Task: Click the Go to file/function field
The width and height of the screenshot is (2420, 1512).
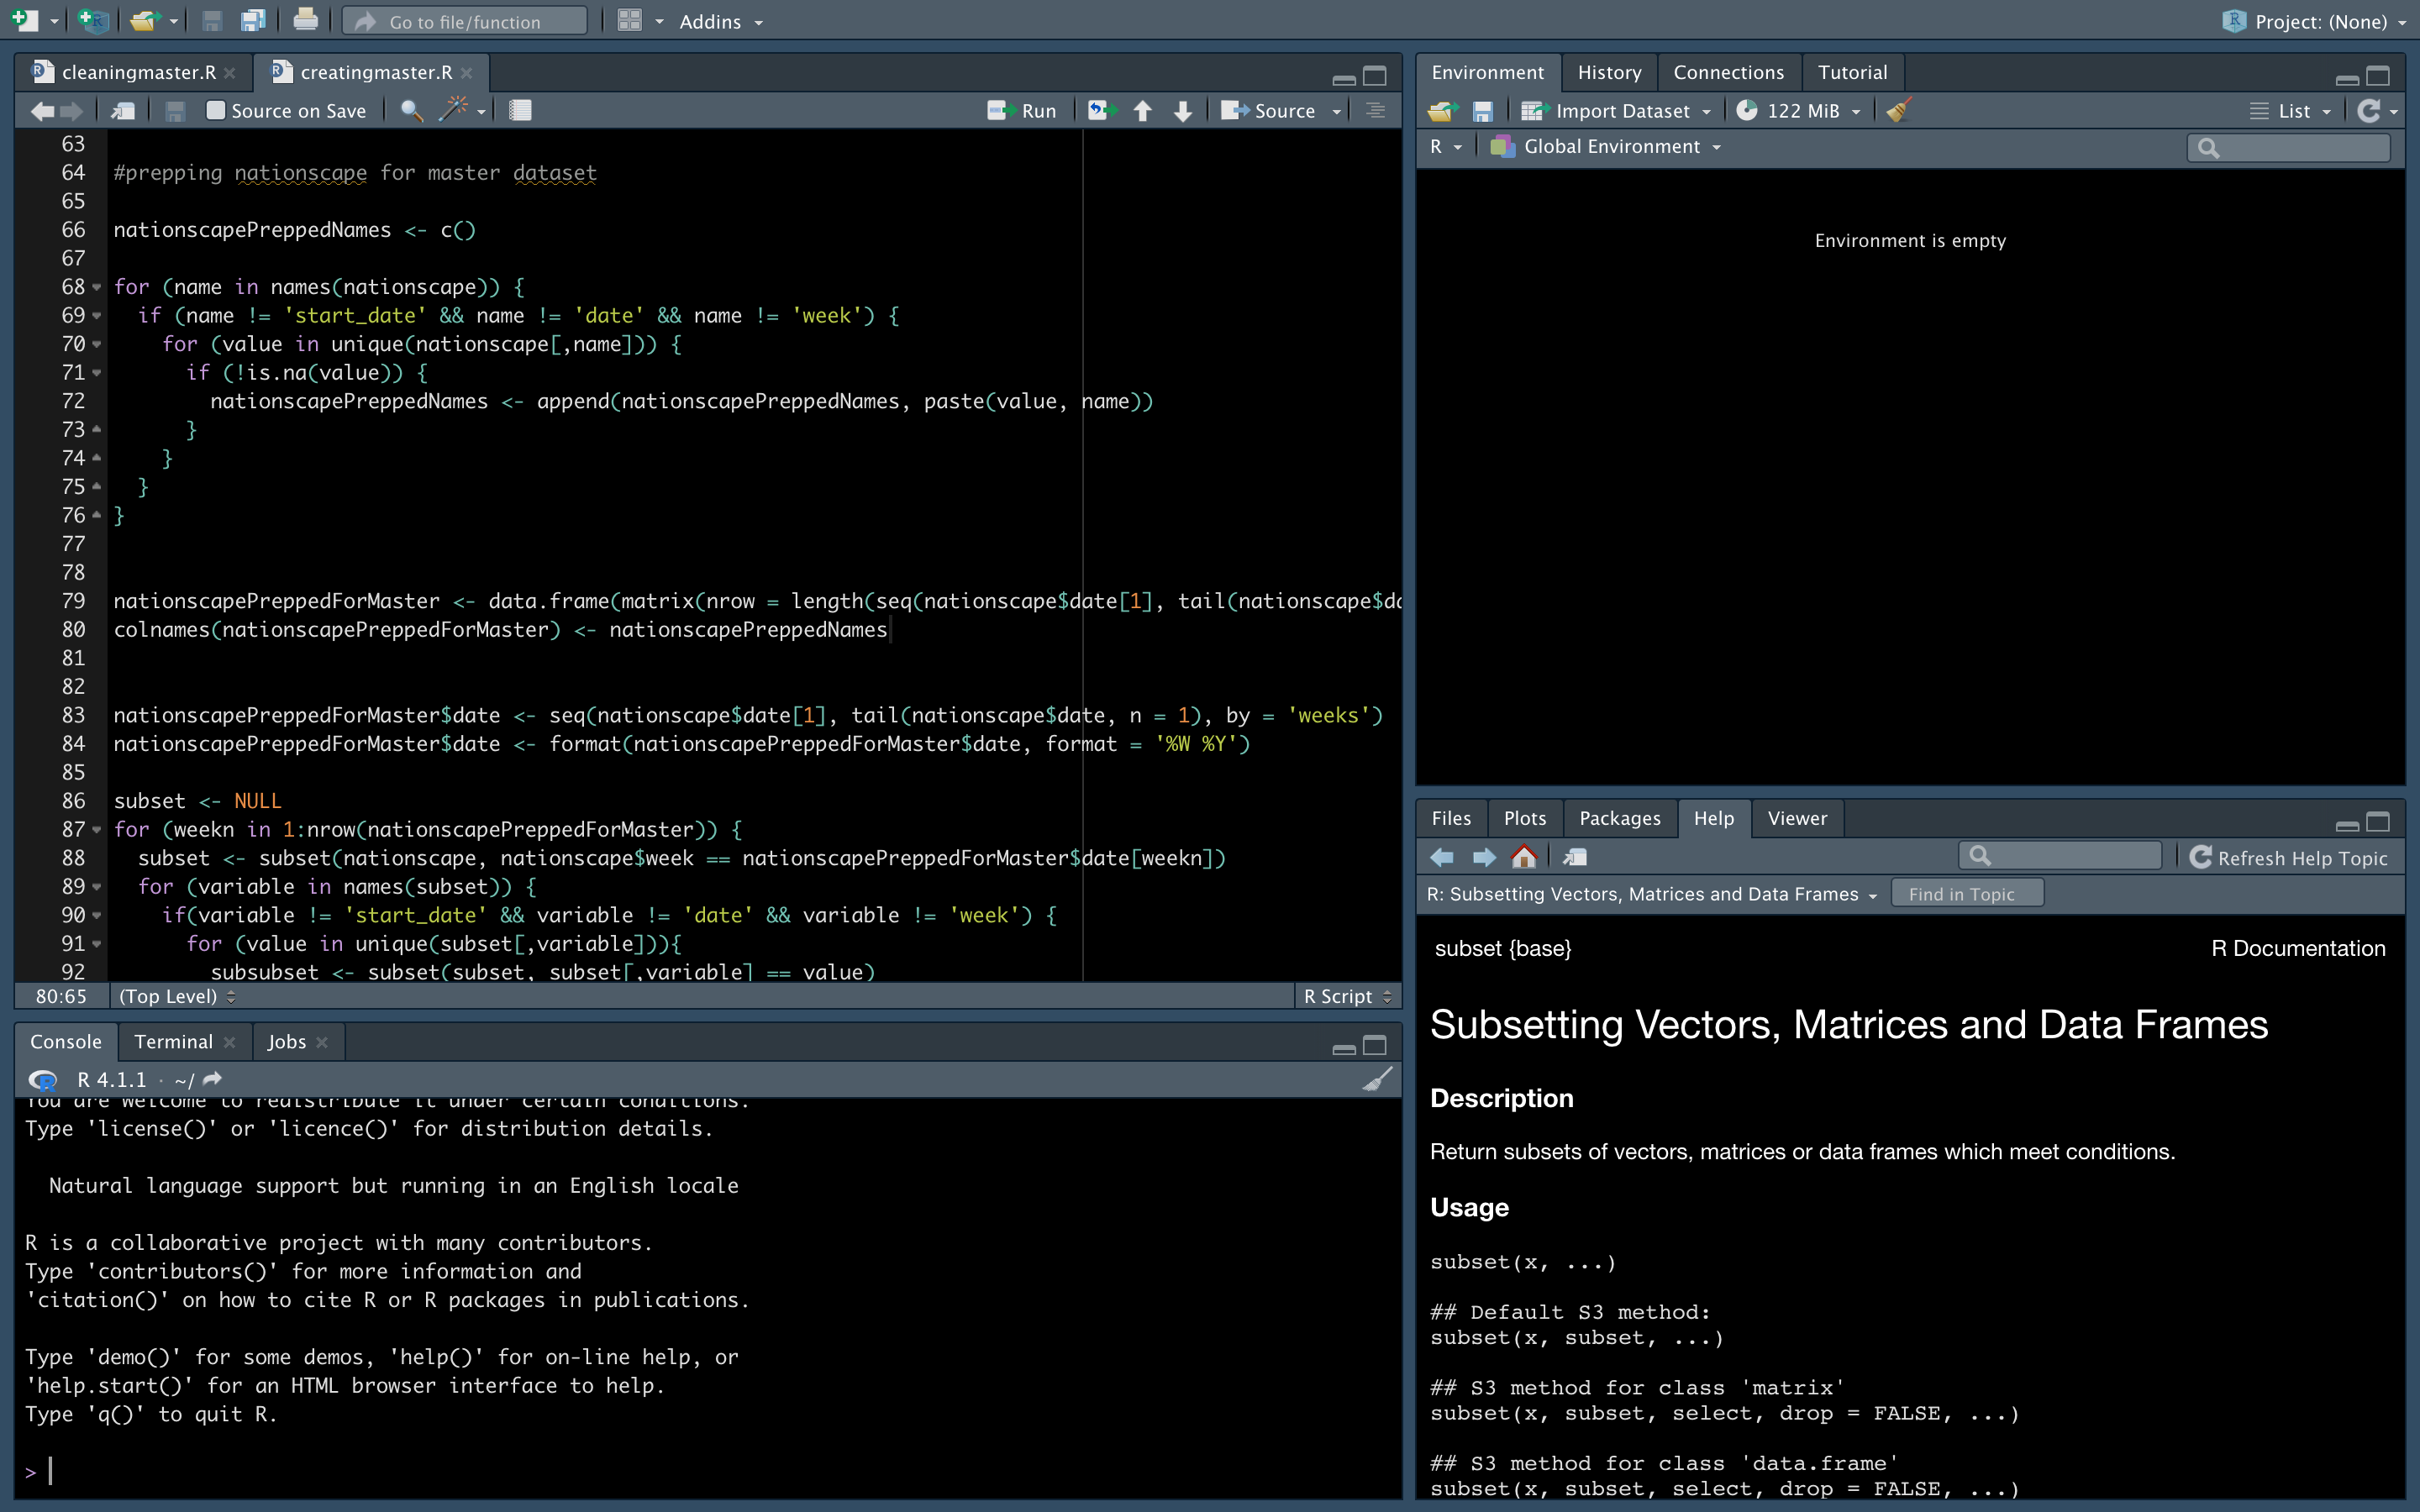Action: click(x=465, y=21)
